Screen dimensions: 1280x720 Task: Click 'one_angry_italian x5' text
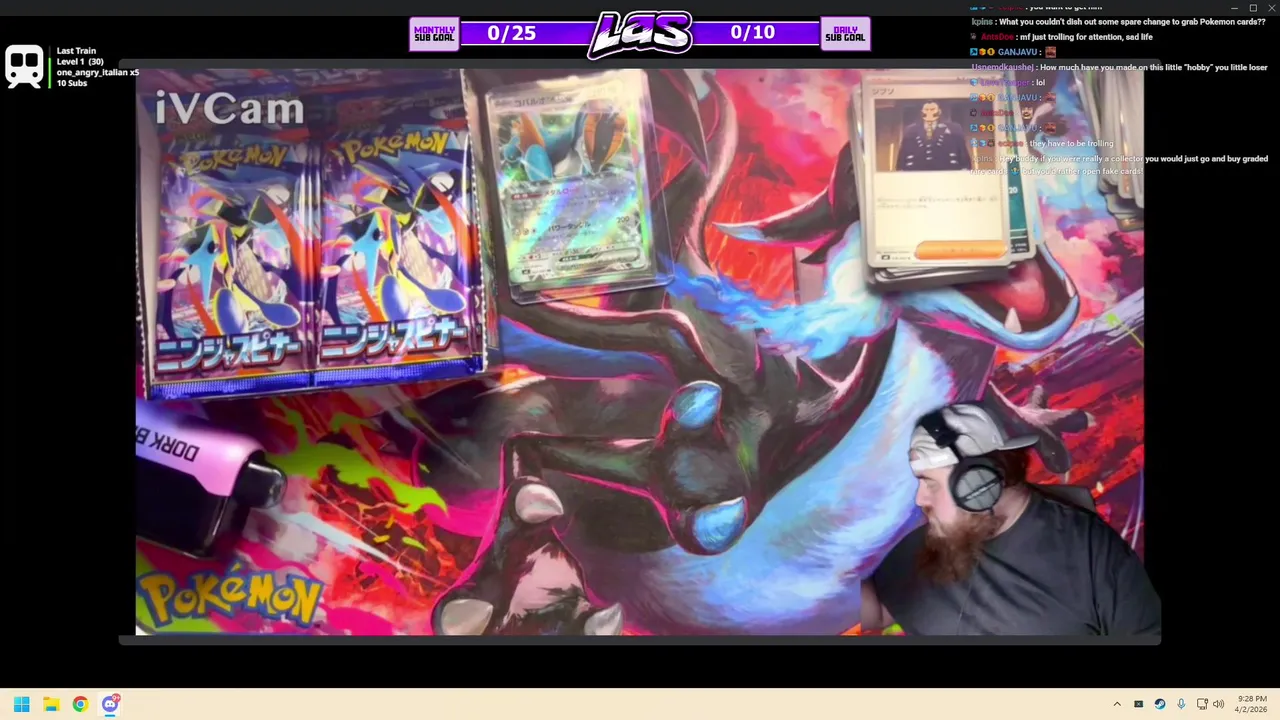[x=98, y=73]
